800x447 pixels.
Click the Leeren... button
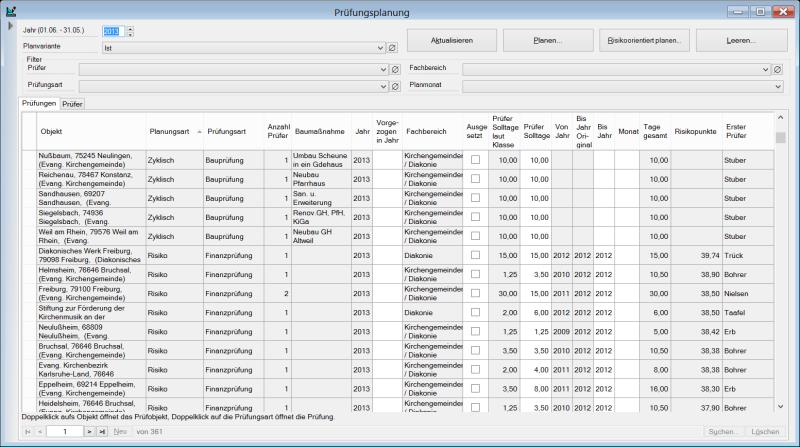pyautogui.click(x=741, y=40)
